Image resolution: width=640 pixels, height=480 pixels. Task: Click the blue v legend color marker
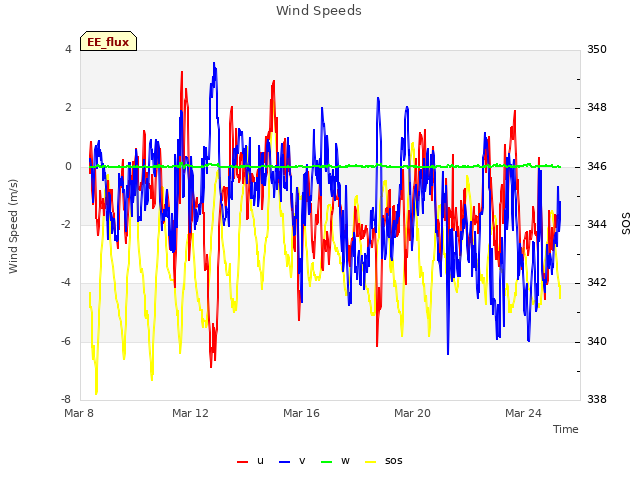pos(284,462)
